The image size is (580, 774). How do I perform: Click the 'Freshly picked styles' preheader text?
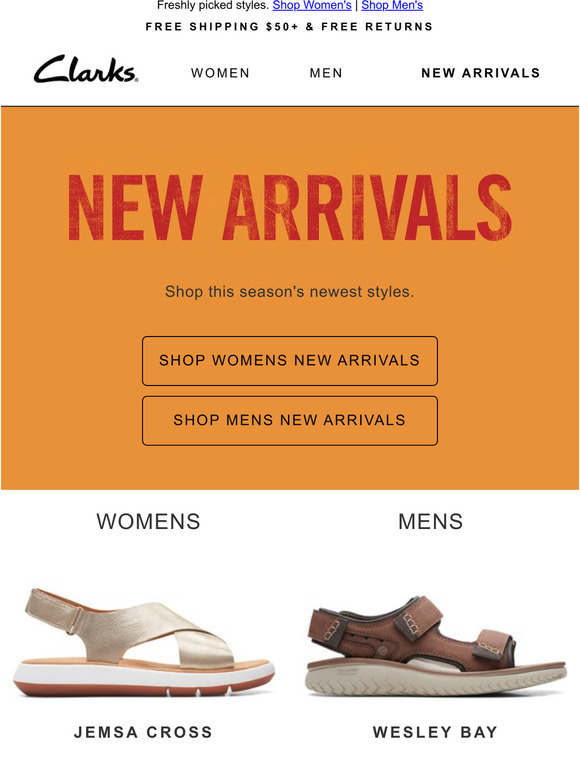pyautogui.click(x=213, y=5)
